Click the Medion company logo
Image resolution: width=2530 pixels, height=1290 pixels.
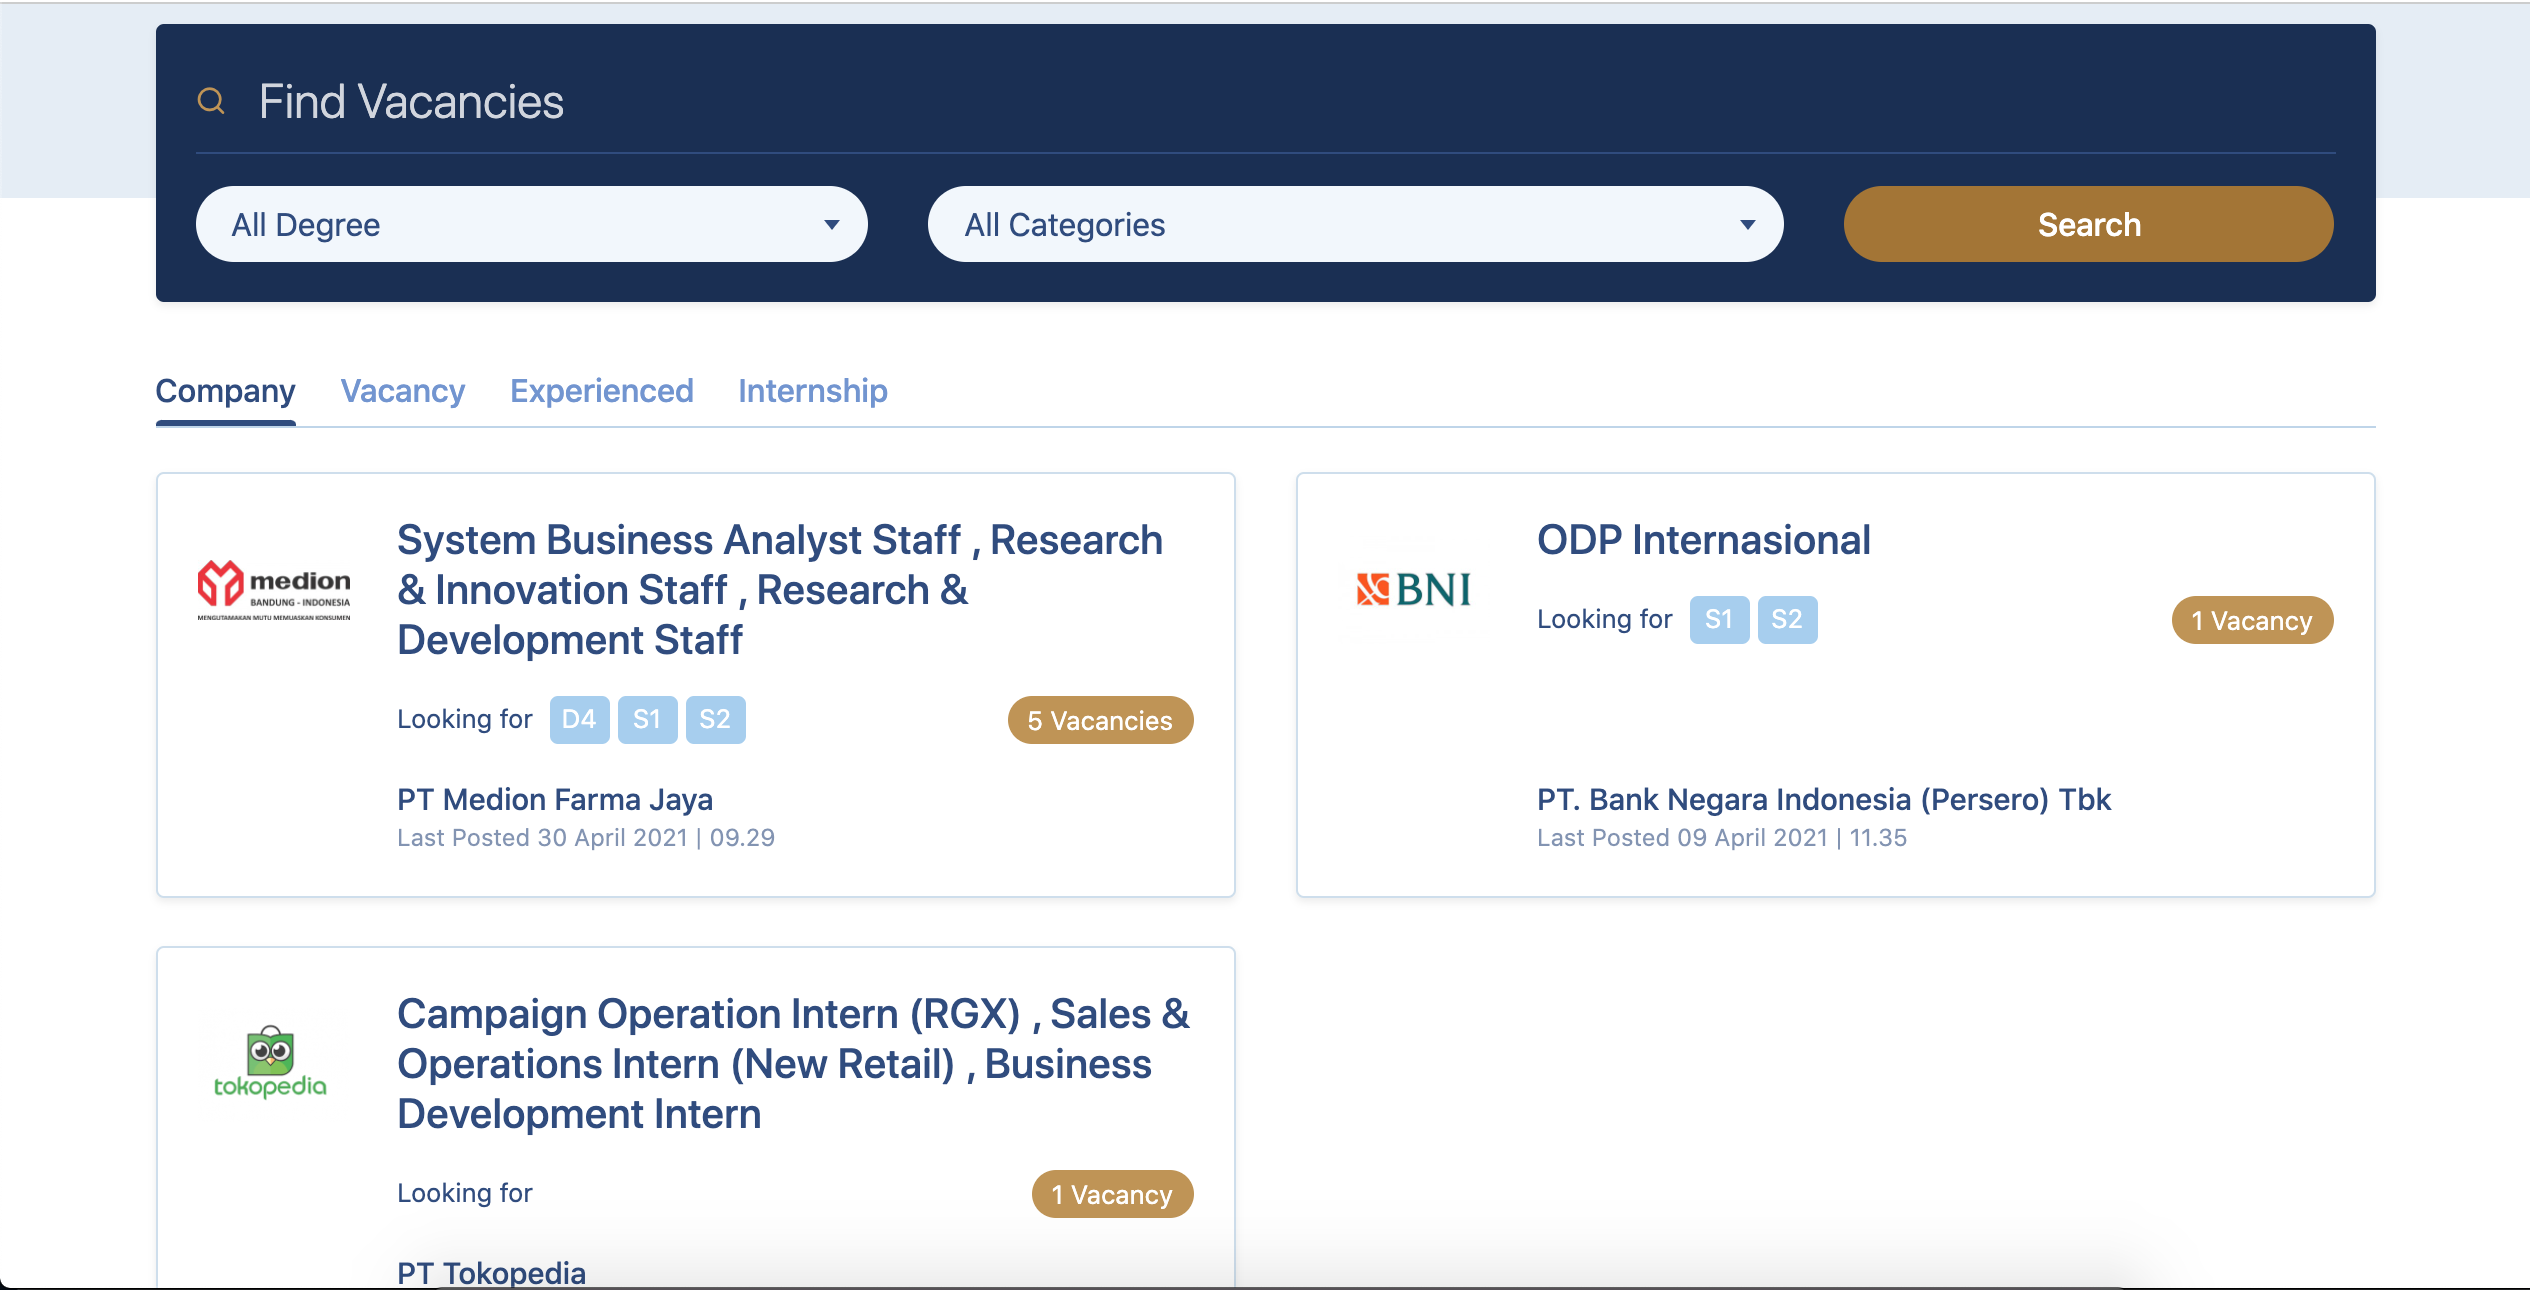click(274, 590)
